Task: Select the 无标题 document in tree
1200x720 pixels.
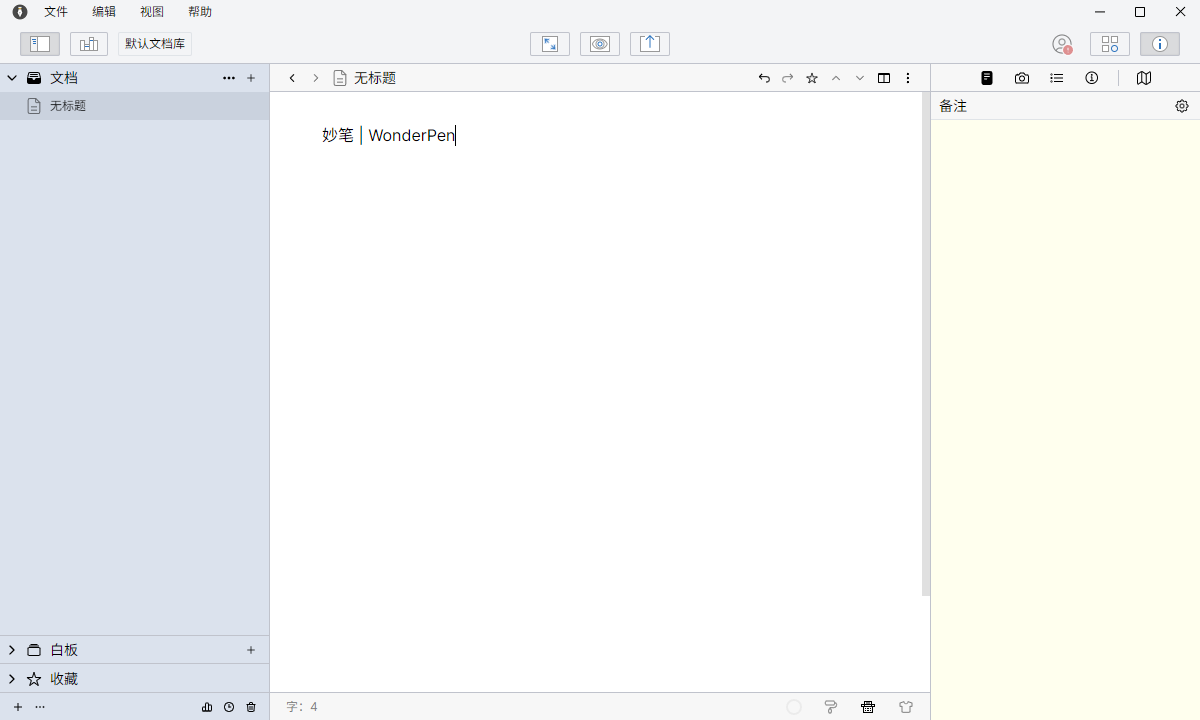Action: 134,106
